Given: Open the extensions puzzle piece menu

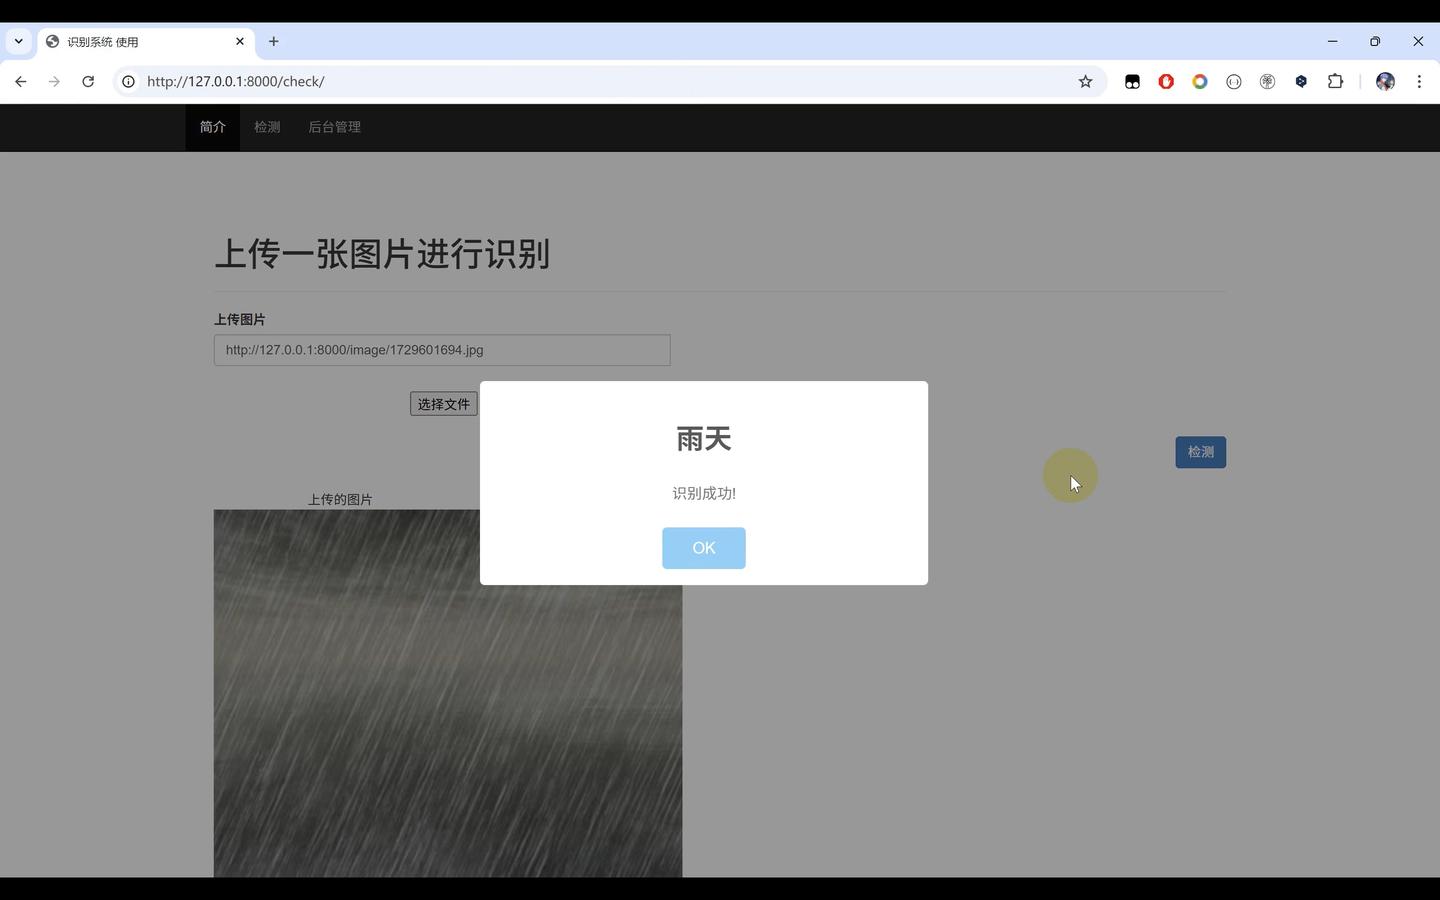Looking at the screenshot, I should (1335, 81).
